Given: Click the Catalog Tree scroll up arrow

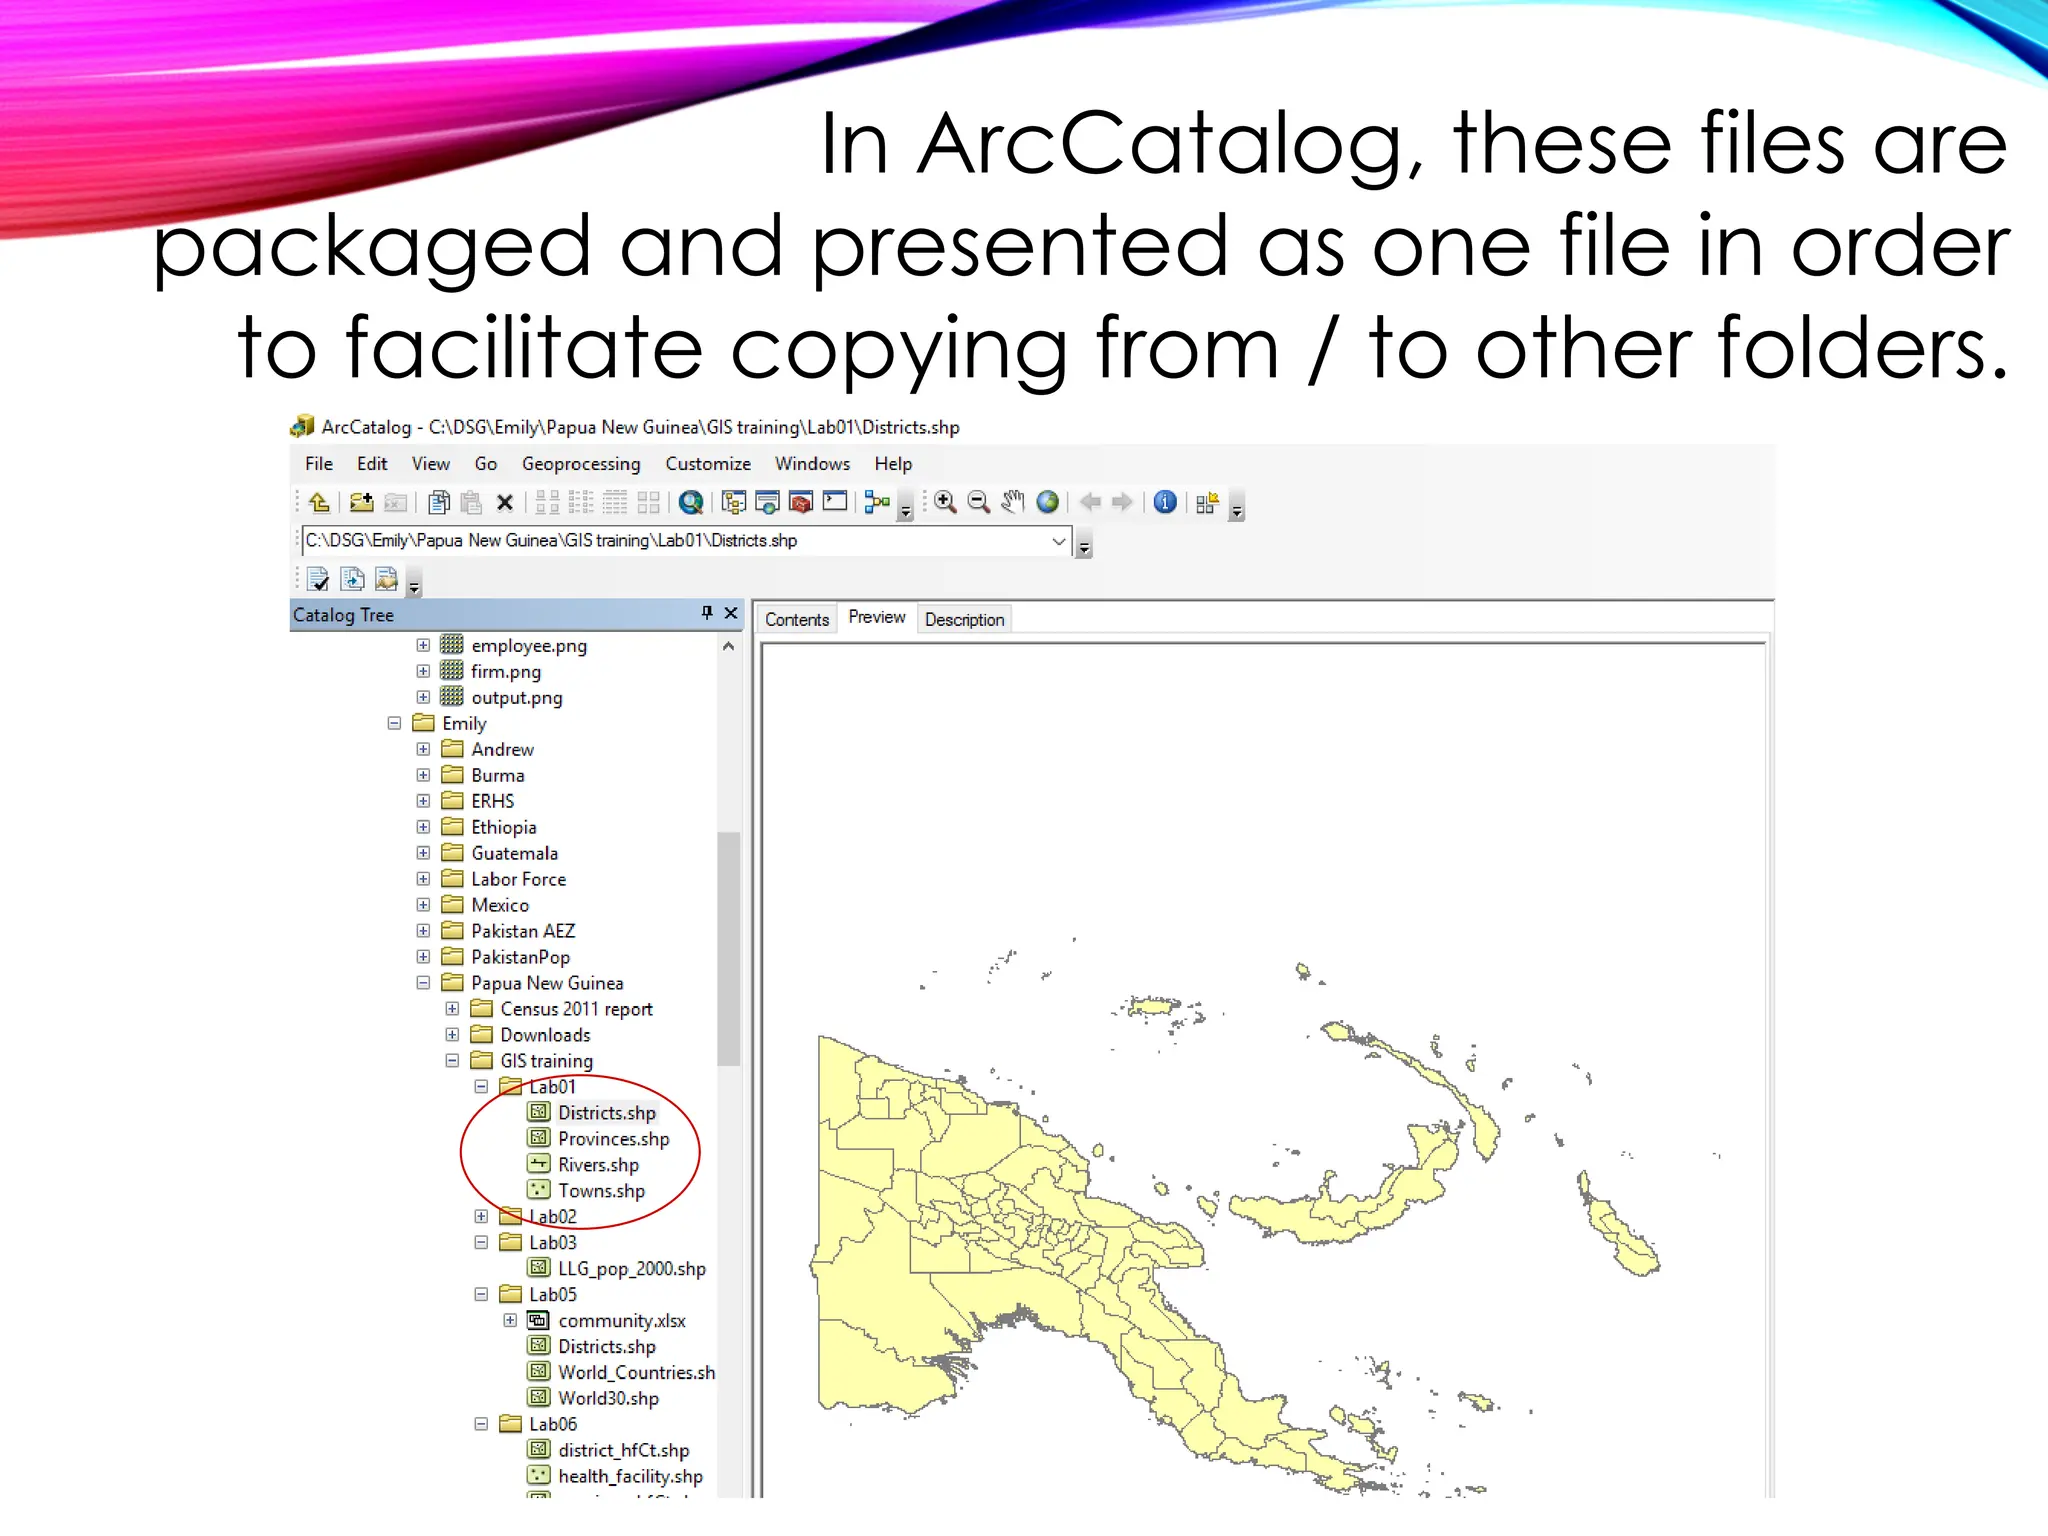Looking at the screenshot, I should tap(729, 647).
